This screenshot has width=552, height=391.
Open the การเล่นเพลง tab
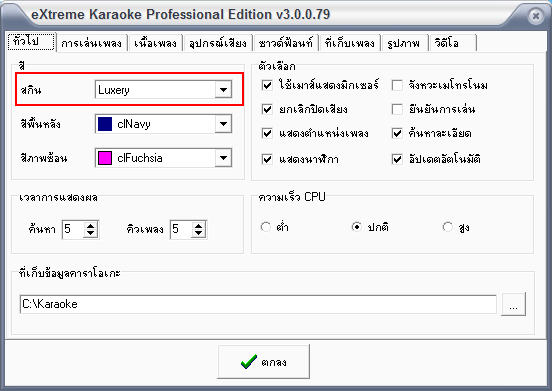[91, 43]
